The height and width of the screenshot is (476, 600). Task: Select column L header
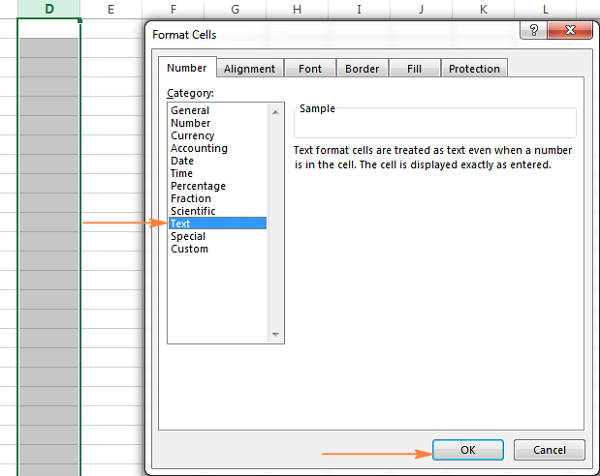tap(546, 9)
